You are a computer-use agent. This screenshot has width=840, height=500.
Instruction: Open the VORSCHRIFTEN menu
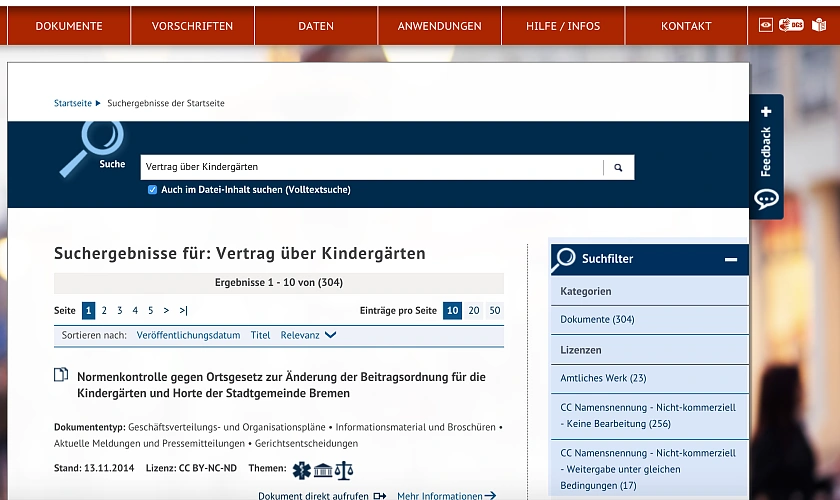[192, 26]
